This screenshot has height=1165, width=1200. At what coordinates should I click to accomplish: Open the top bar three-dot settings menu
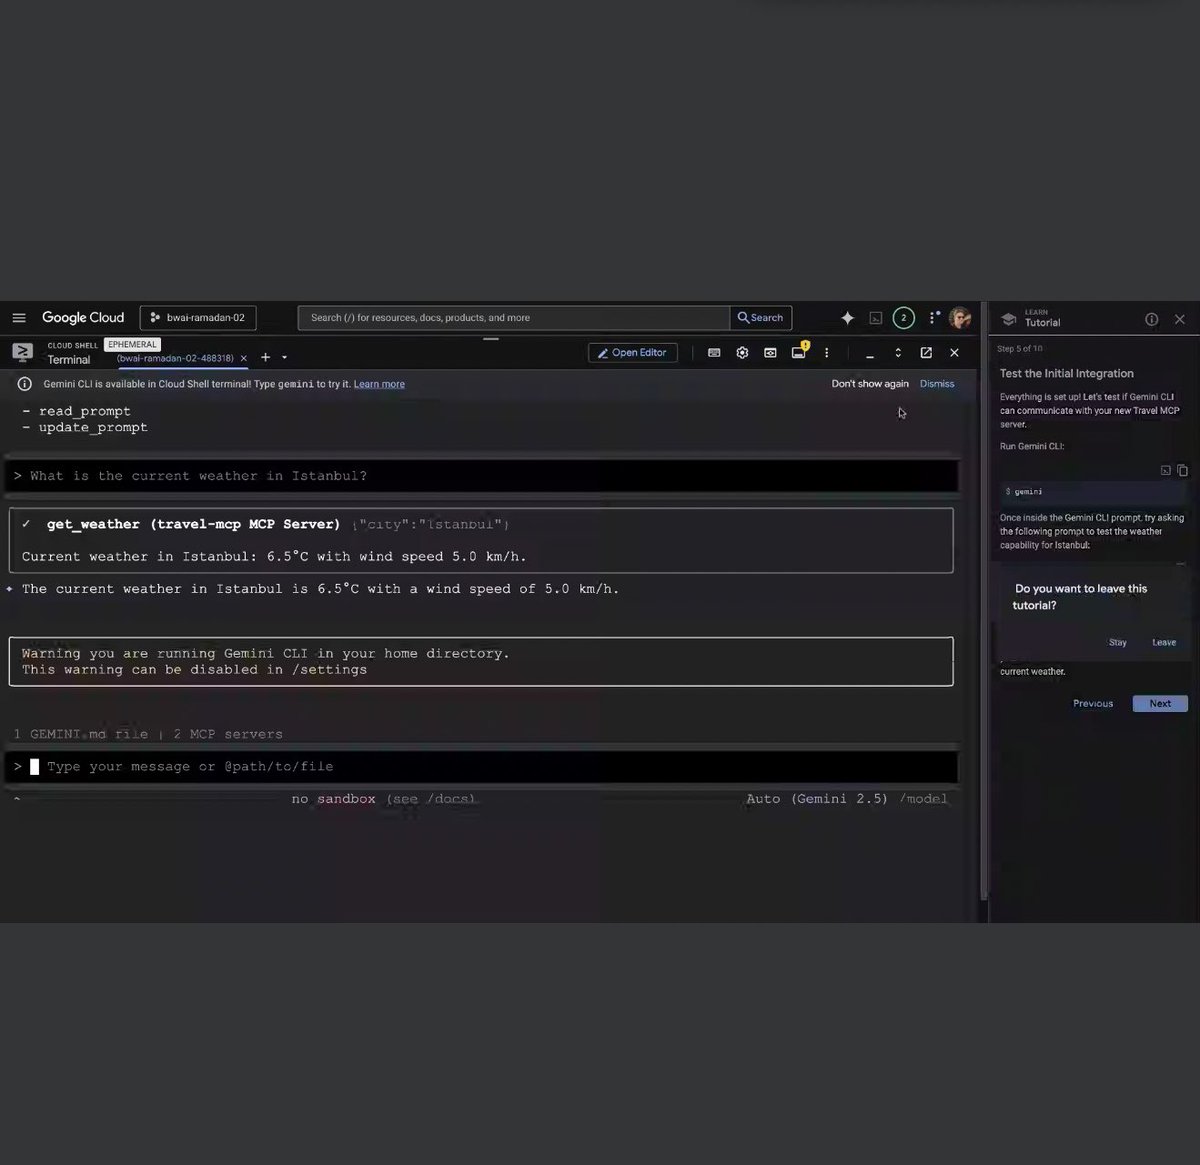(x=933, y=318)
